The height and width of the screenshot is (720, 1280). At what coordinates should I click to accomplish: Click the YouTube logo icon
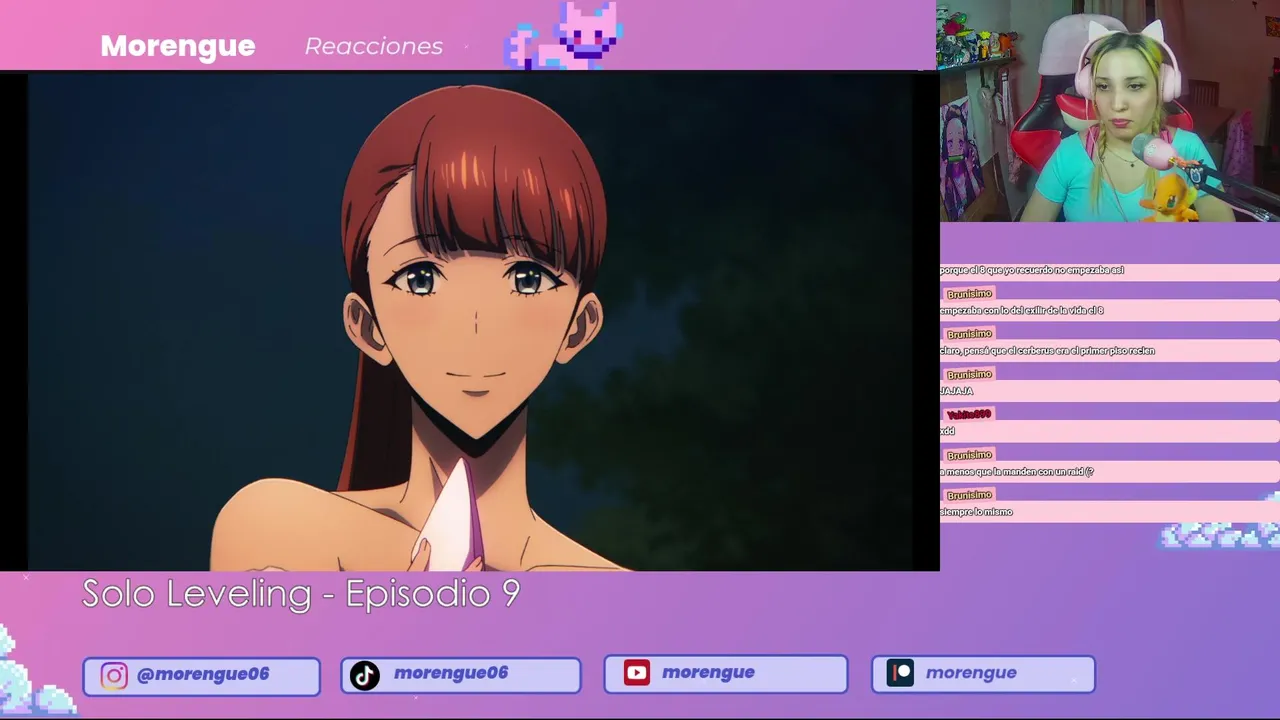pos(637,673)
